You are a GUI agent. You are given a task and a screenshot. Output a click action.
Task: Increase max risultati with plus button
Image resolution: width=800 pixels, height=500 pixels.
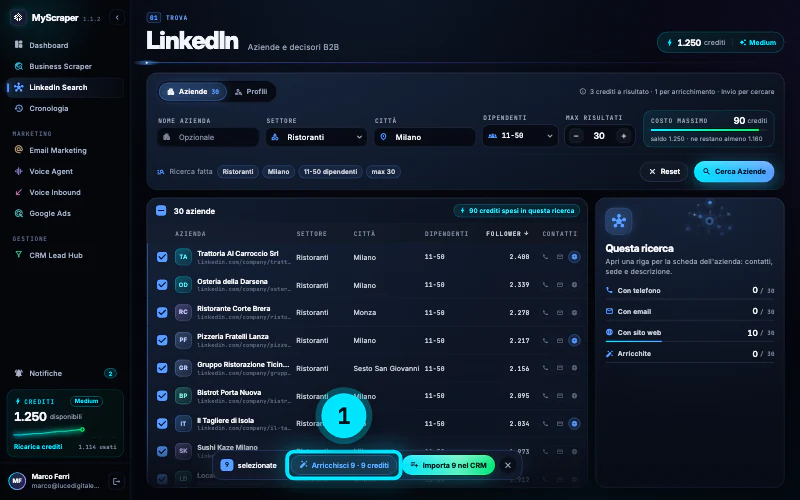[623, 136]
